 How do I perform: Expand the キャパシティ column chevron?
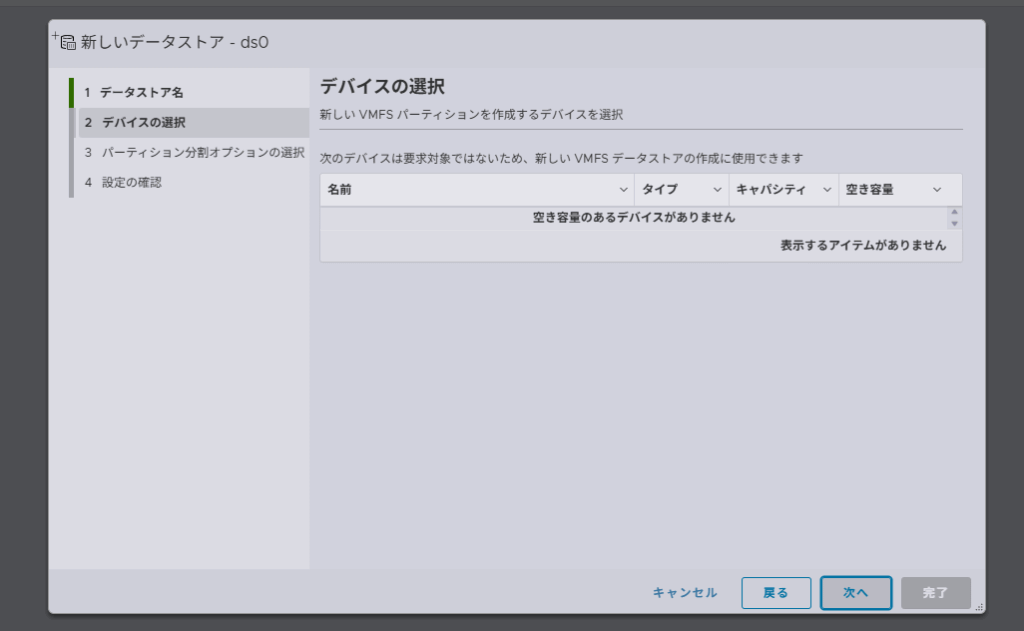pyautogui.click(x=827, y=190)
